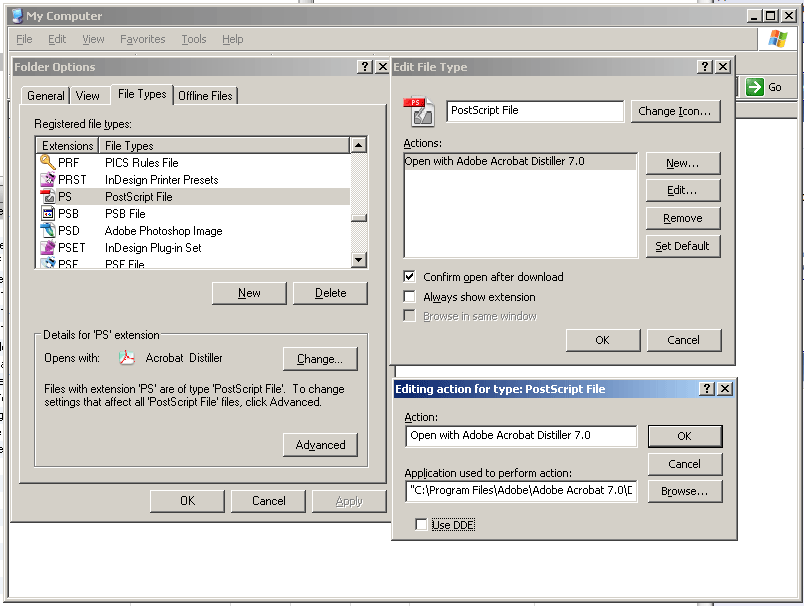Click the PSB file type icon
Viewport: 804px width, 606px height.
click(x=48, y=213)
